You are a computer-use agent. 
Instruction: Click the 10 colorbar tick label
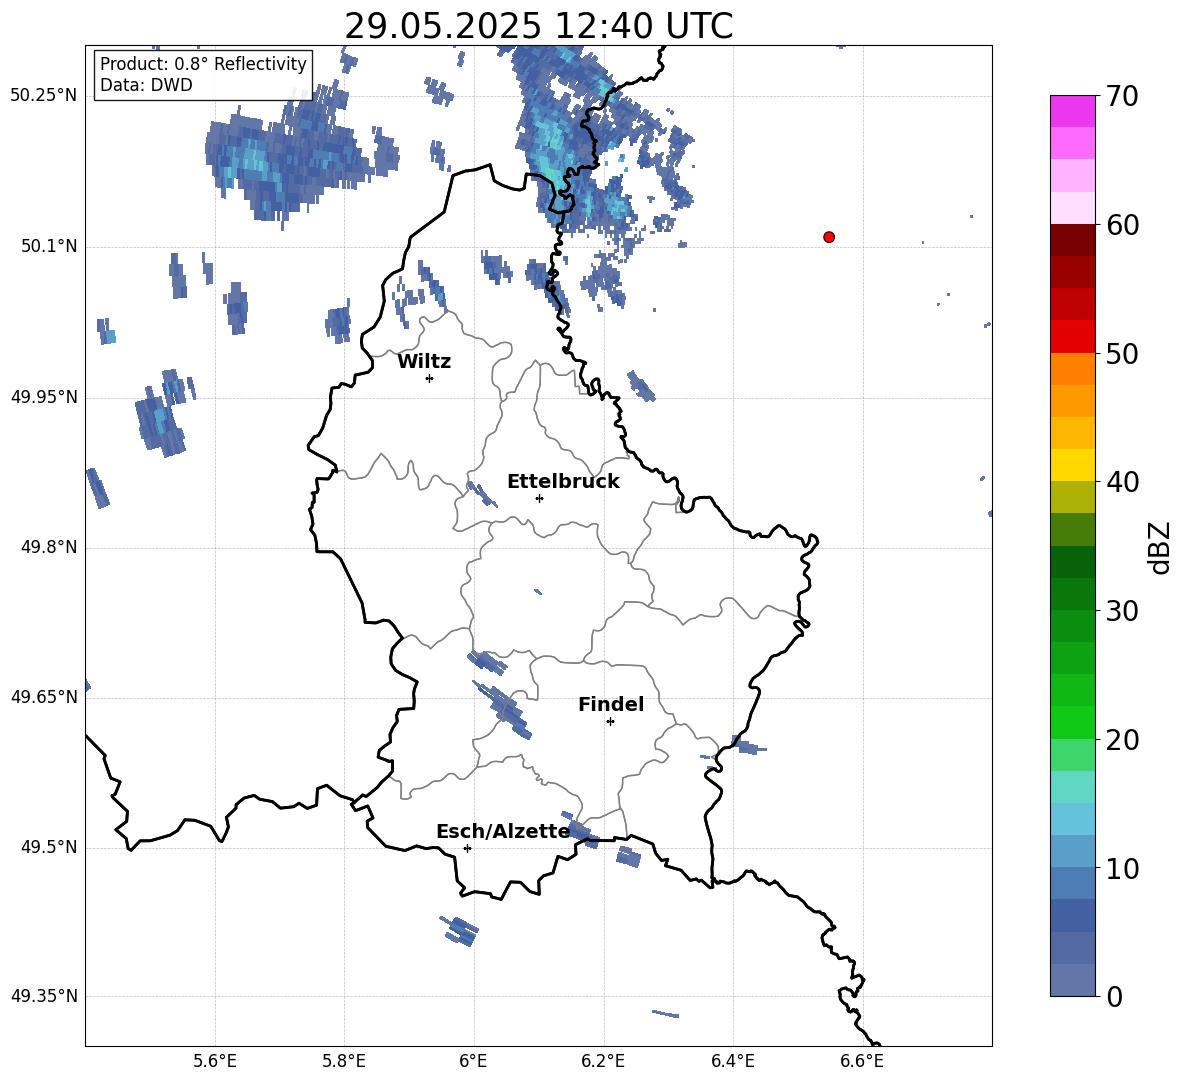click(x=1121, y=868)
